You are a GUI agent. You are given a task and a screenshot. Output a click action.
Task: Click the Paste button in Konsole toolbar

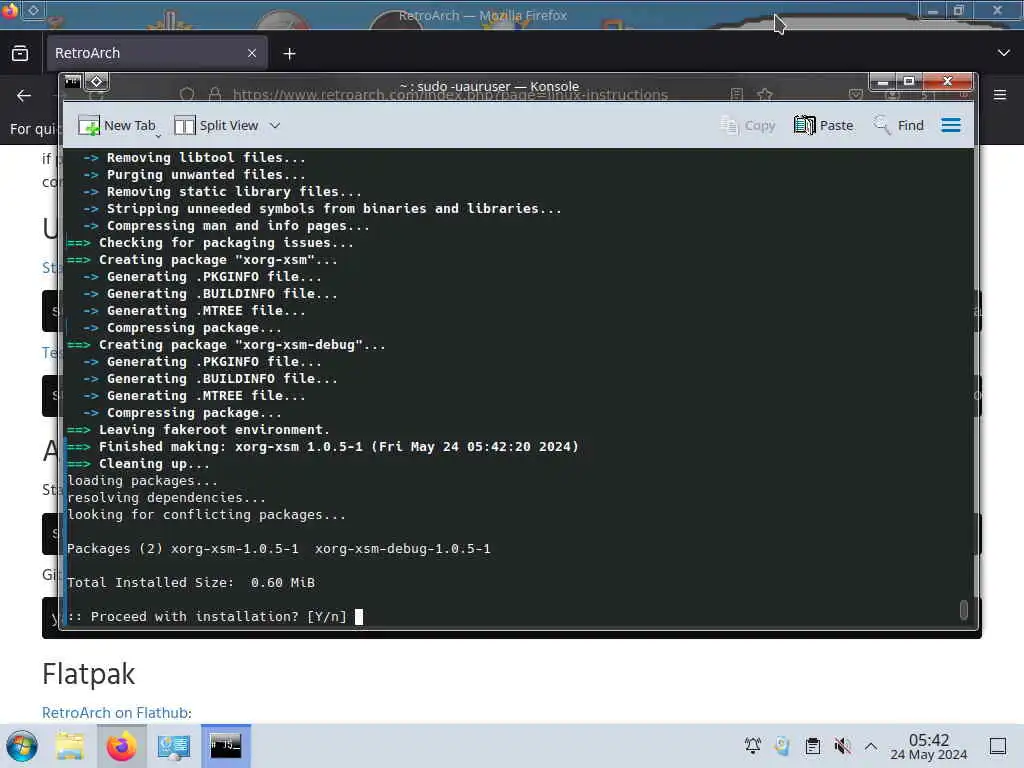(824, 125)
